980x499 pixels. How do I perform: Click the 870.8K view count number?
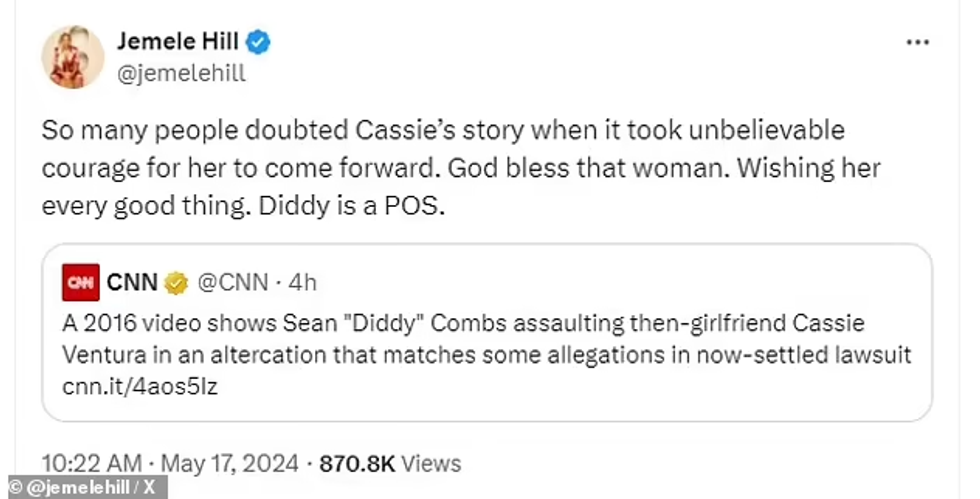[x=358, y=463]
